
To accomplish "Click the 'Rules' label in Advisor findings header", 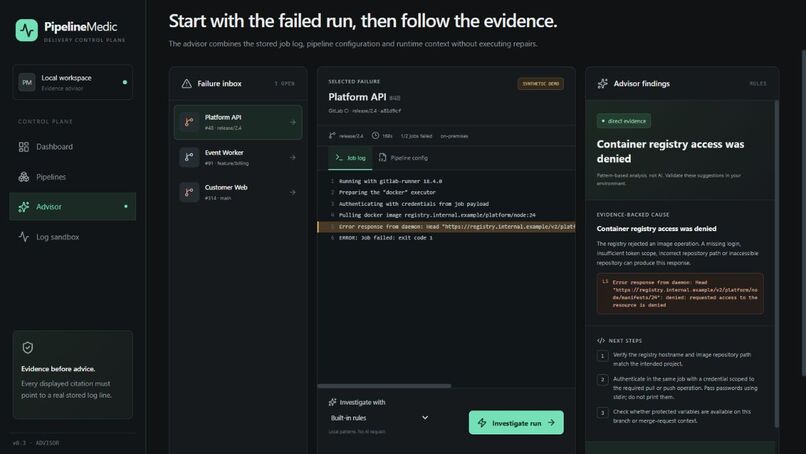I will tap(758, 83).
